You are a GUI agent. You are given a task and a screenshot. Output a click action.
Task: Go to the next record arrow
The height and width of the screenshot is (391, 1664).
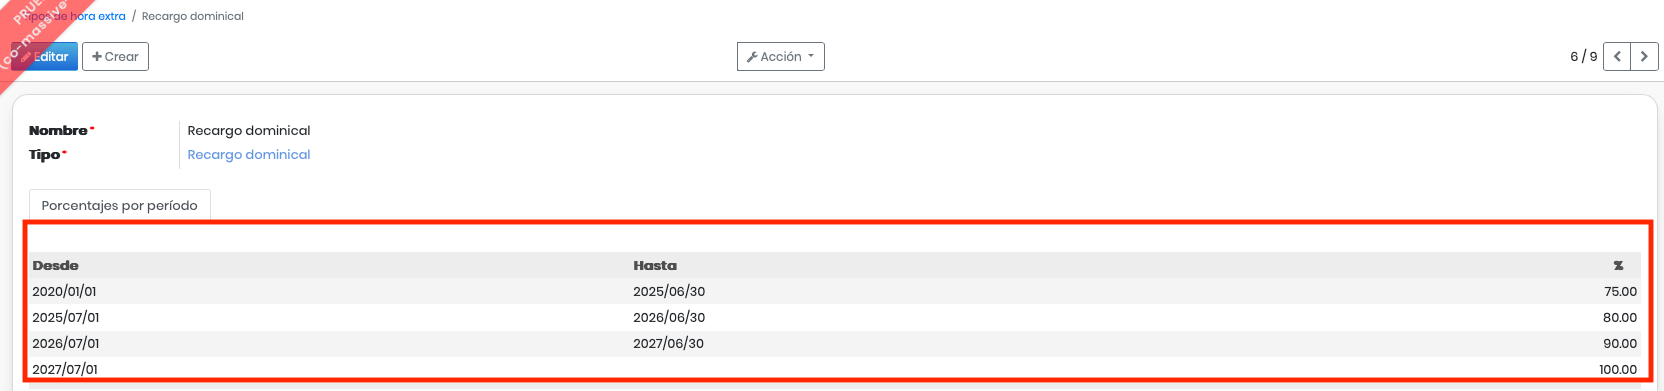[x=1644, y=57]
